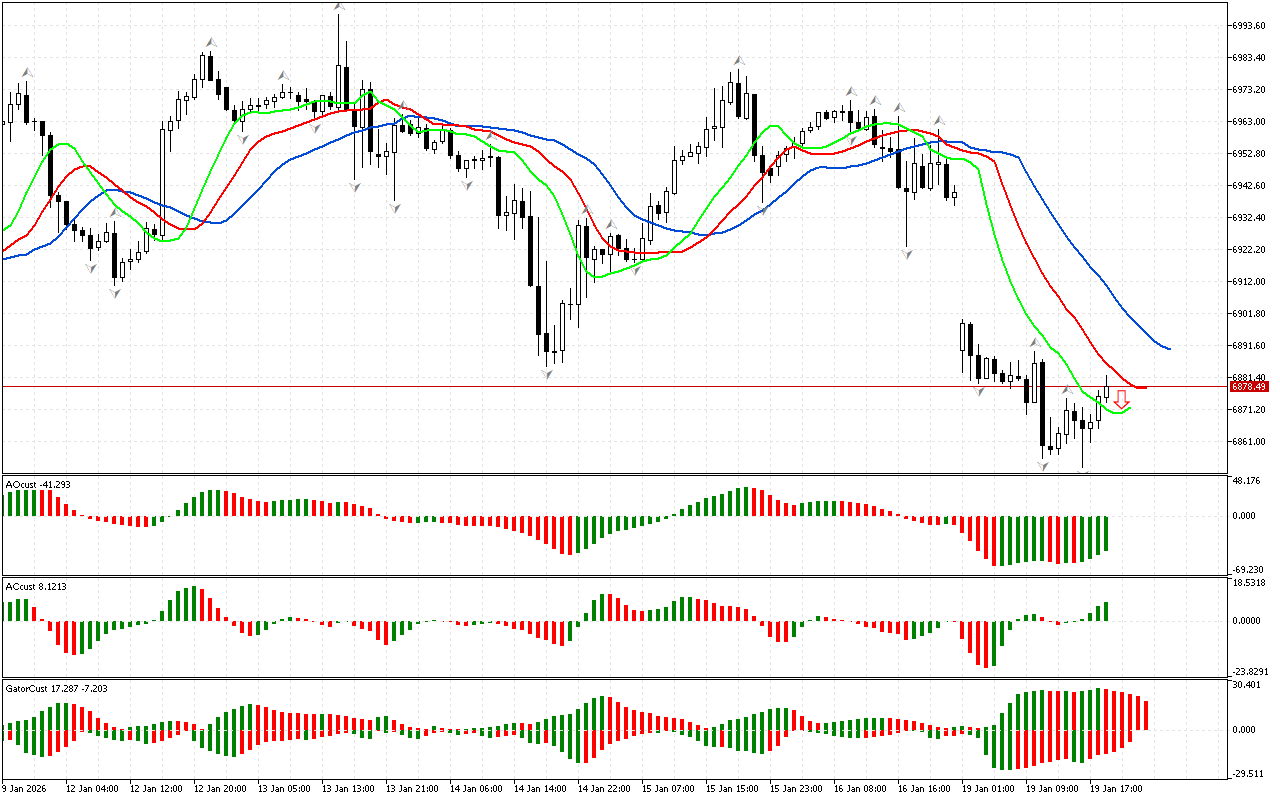1280x800 pixels.
Task: Click the down fractal under the 16 Jan long wick
Action: point(907,255)
